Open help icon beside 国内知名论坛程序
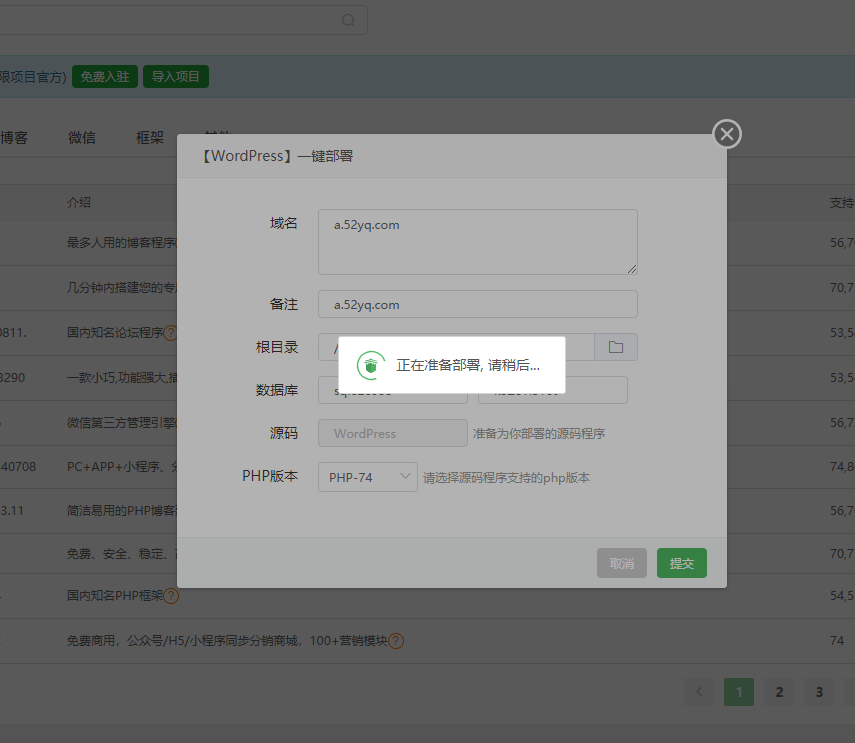The height and width of the screenshot is (743, 855). [171, 333]
